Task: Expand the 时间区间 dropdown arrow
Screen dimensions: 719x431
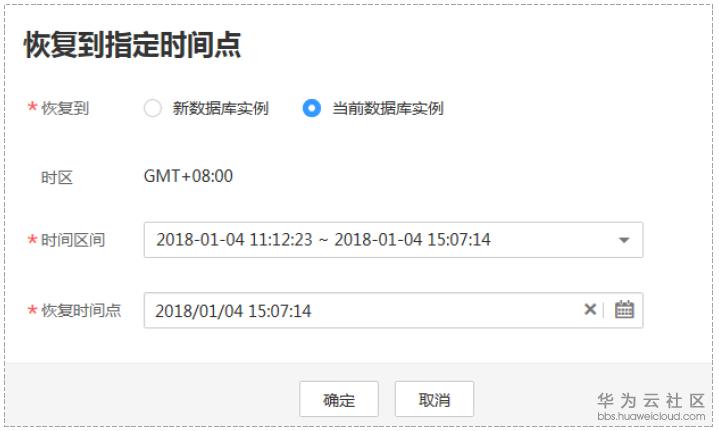Action: click(624, 240)
